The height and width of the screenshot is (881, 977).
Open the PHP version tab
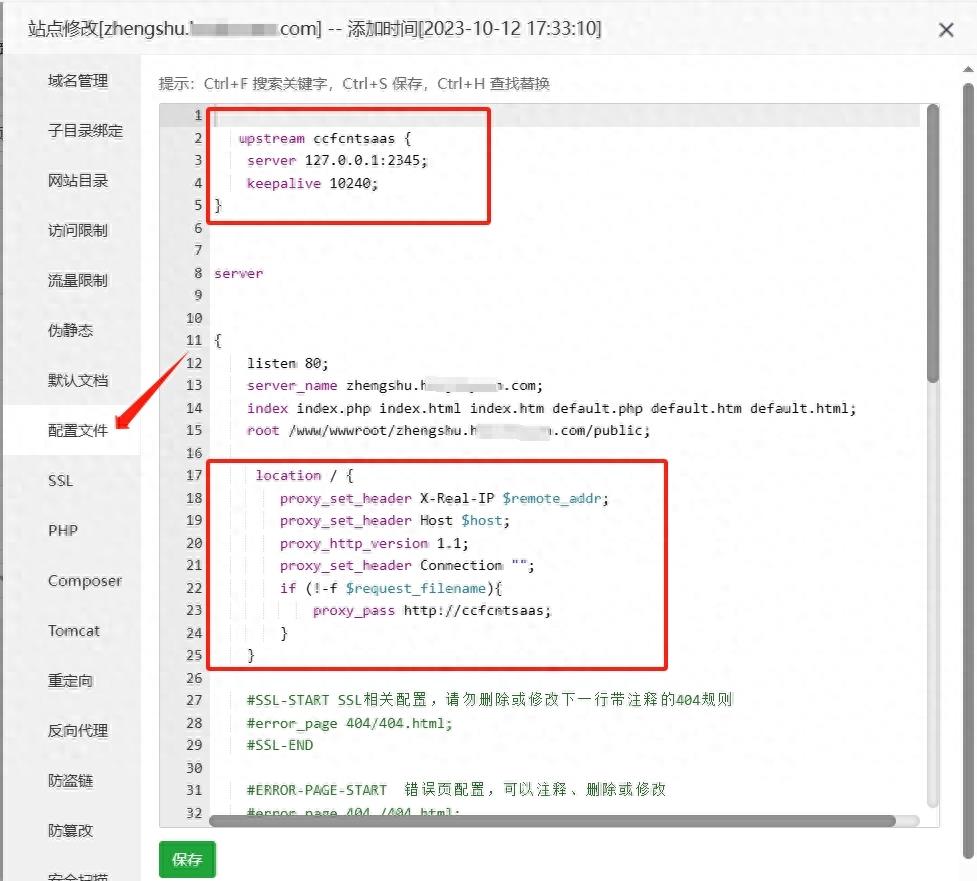point(62,531)
